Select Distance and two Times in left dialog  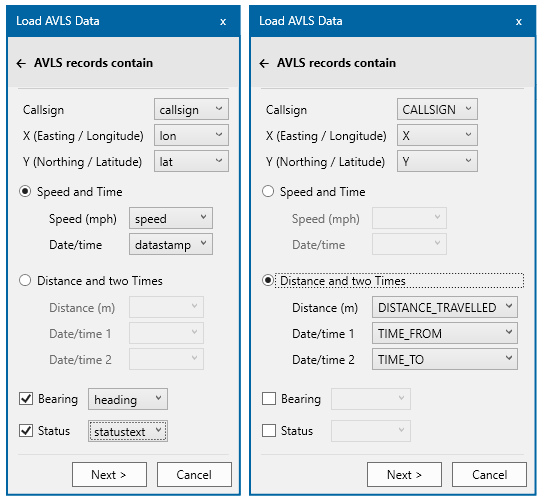pyautogui.click(x=25, y=280)
